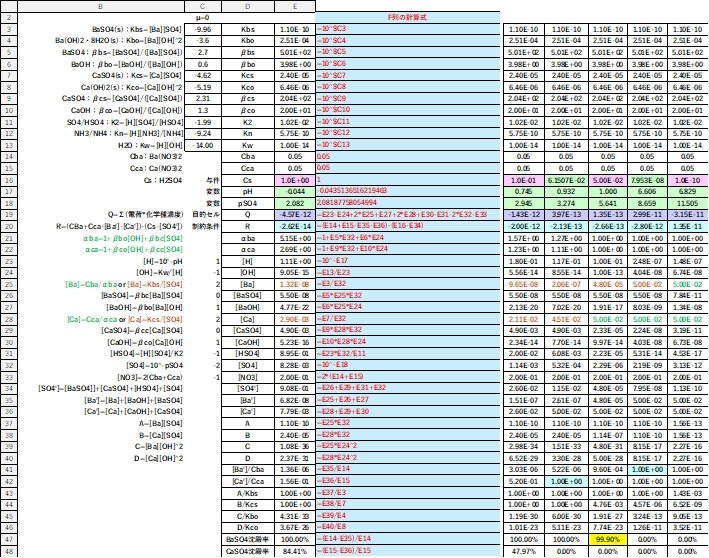Select the column B header
The height and width of the screenshot is (558, 709).
(x=101, y=6)
